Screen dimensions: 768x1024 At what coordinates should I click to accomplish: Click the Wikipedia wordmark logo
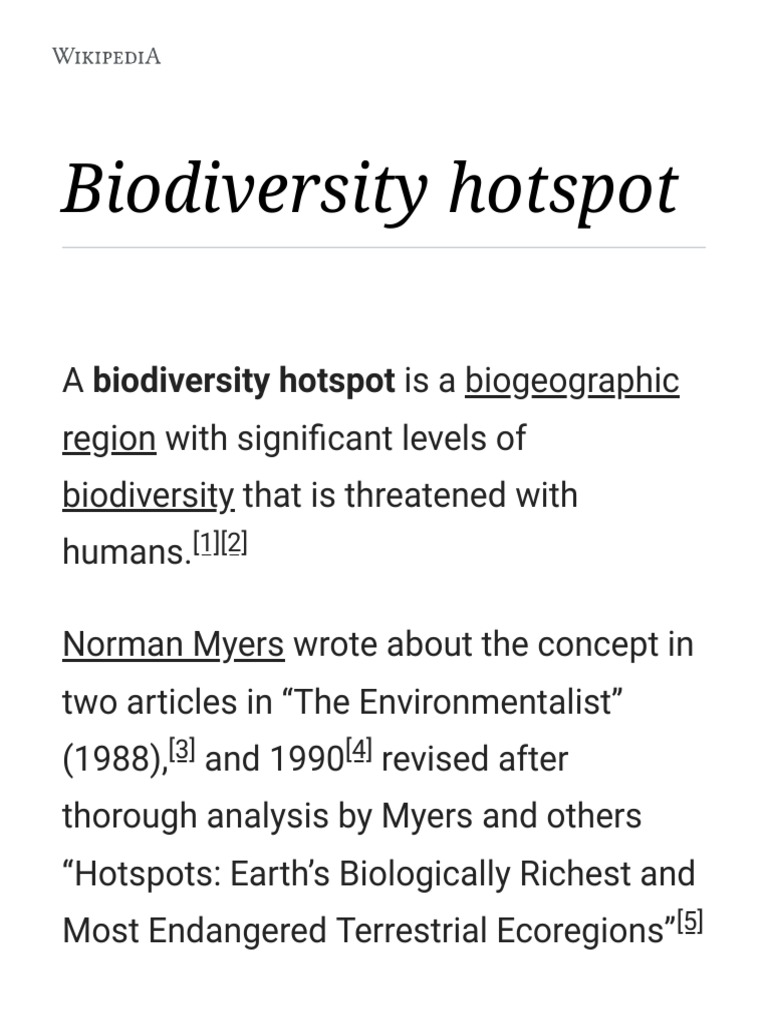(x=106, y=56)
